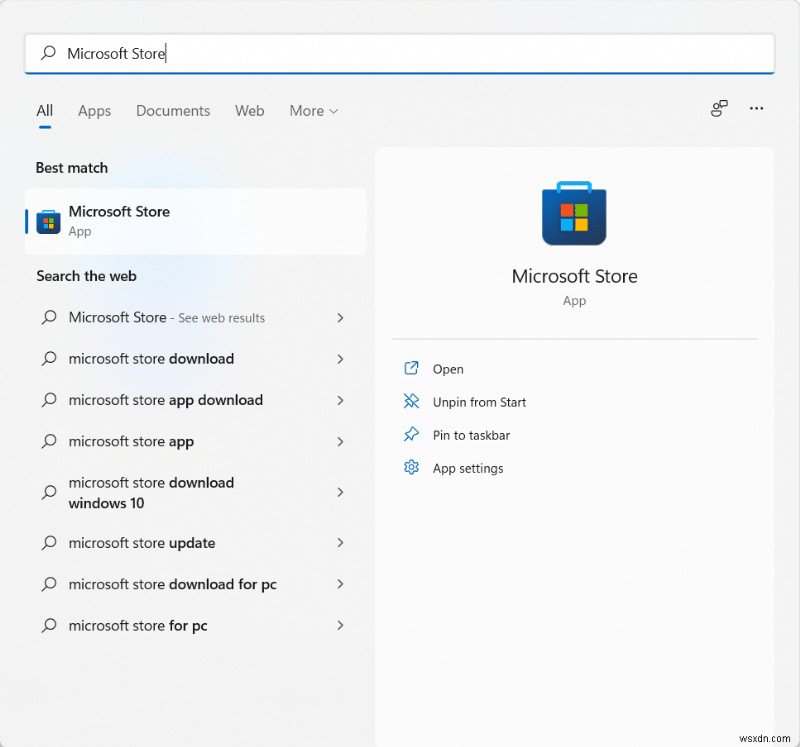The width and height of the screenshot is (800, 747).
Task: Open App settings via the gear icon
Action: 411,468
